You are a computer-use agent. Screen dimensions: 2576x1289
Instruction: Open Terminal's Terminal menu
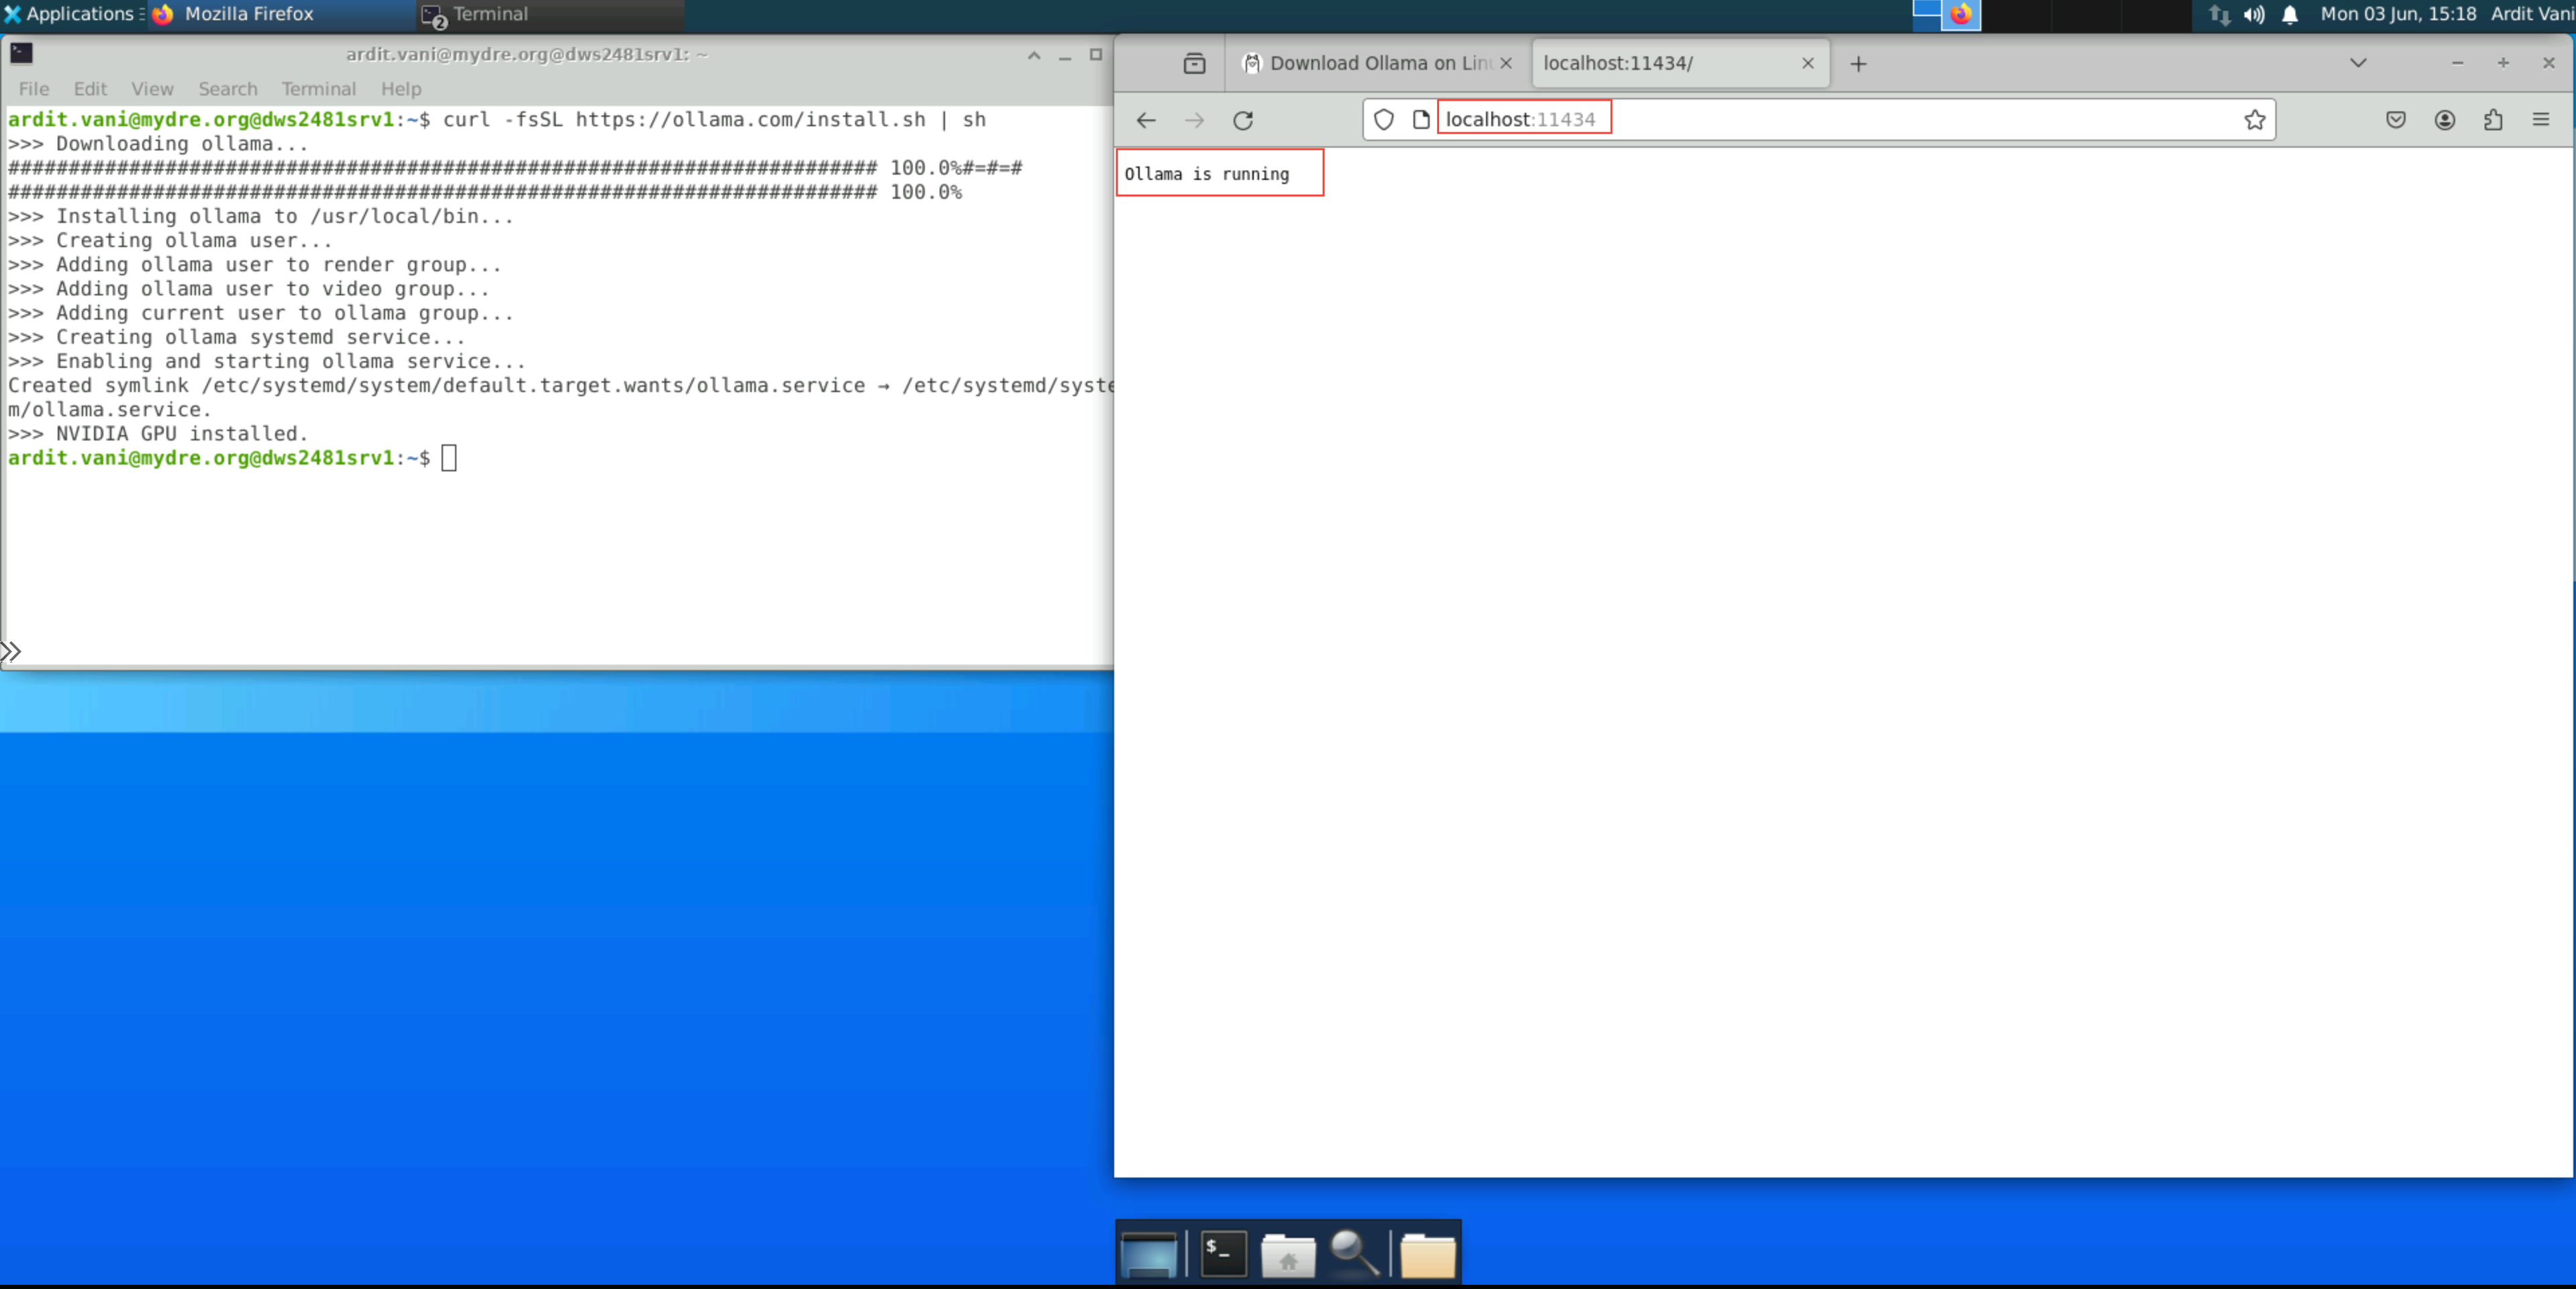click(318, 89)
